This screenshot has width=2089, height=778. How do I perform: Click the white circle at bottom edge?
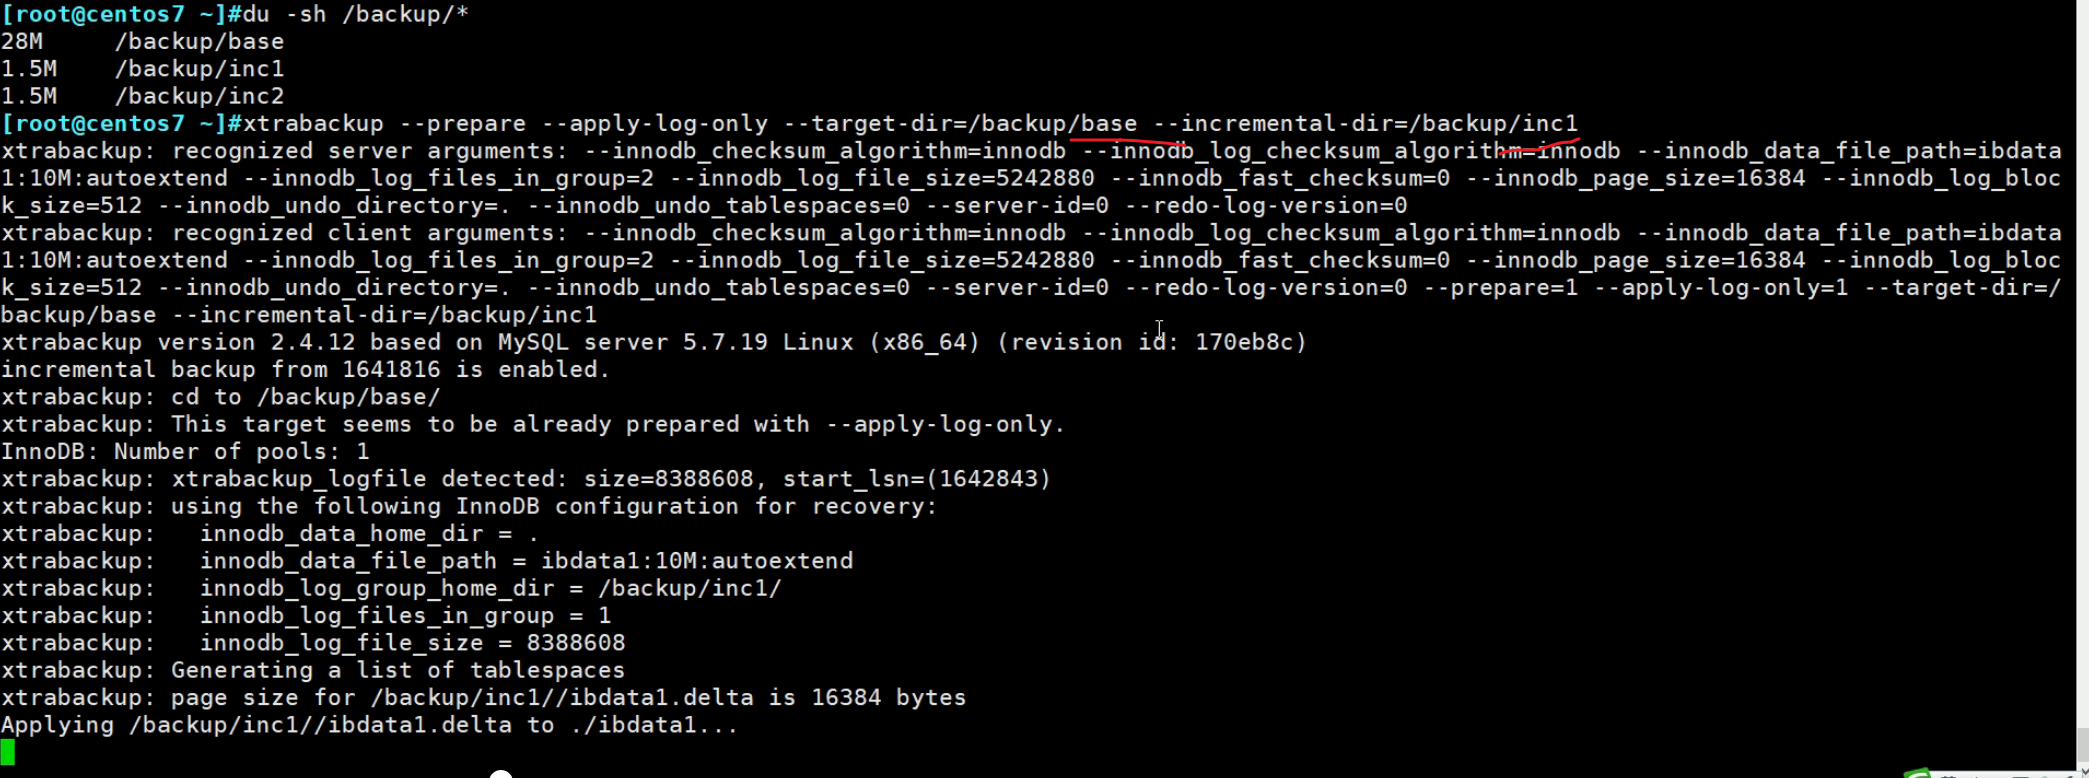(501, 774)
